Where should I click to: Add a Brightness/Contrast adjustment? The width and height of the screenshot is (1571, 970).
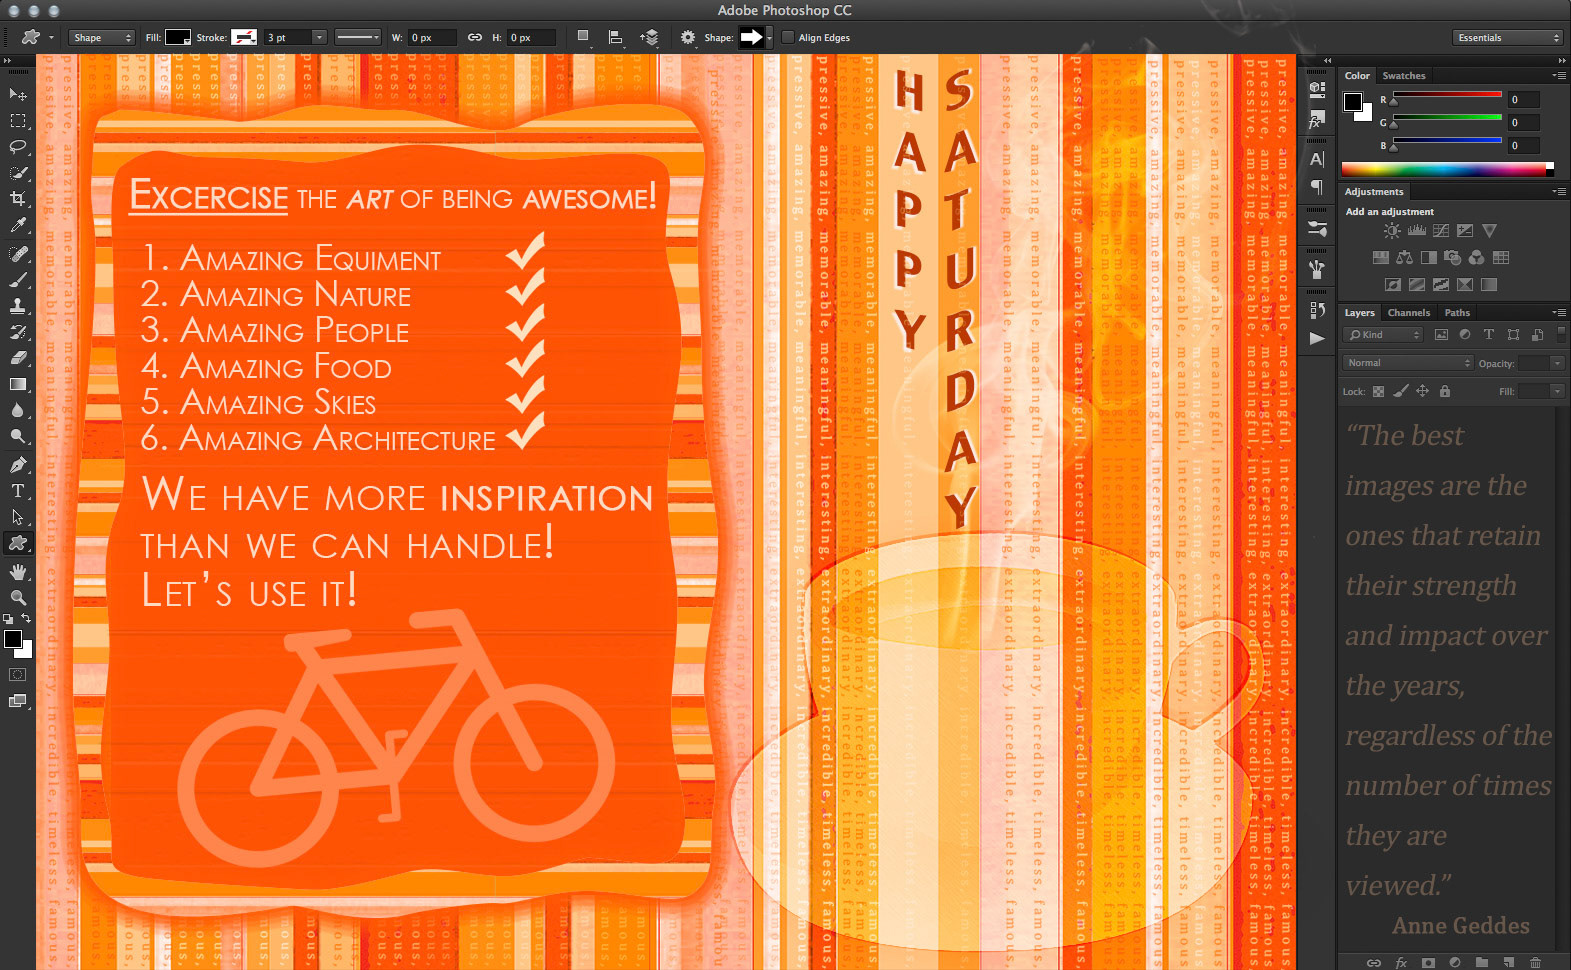pyautogui.click(x=1392, y=231)
